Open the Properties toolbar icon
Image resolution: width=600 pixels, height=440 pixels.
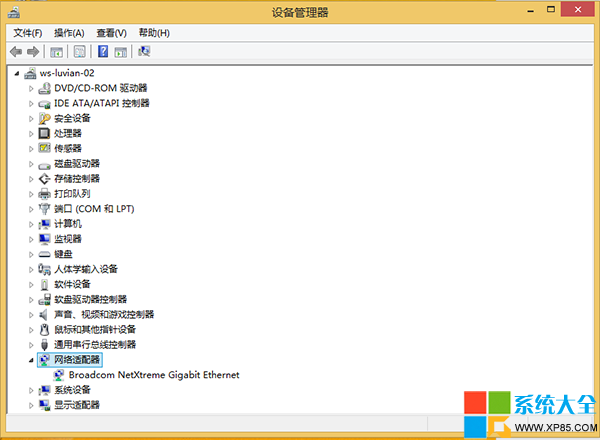80,52
